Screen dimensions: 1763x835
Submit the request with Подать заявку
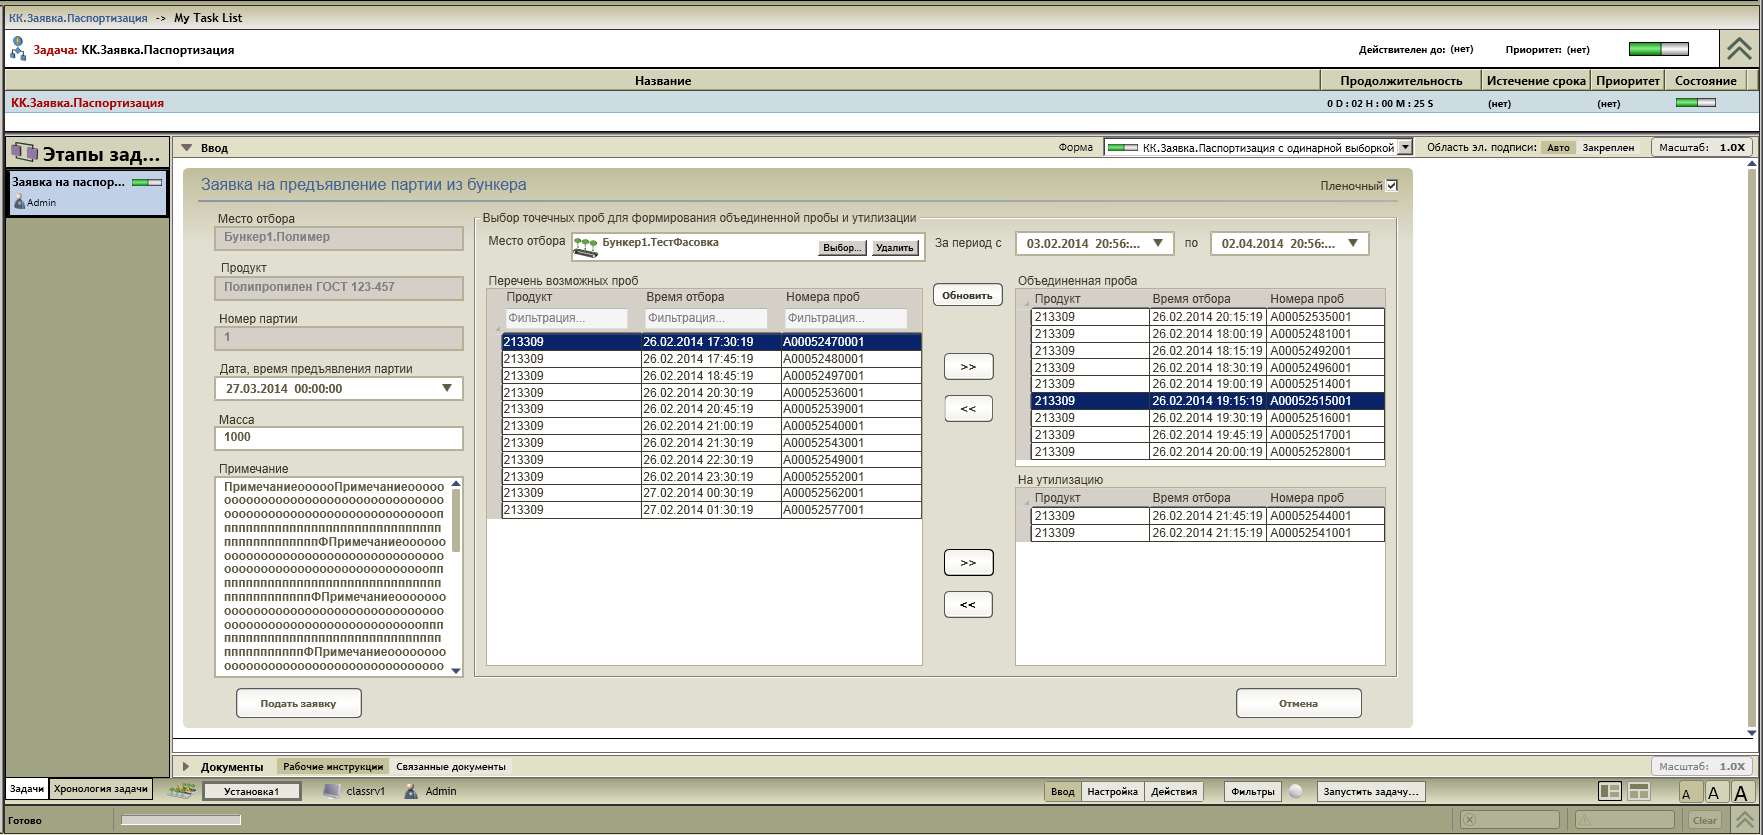click(299, 703)
